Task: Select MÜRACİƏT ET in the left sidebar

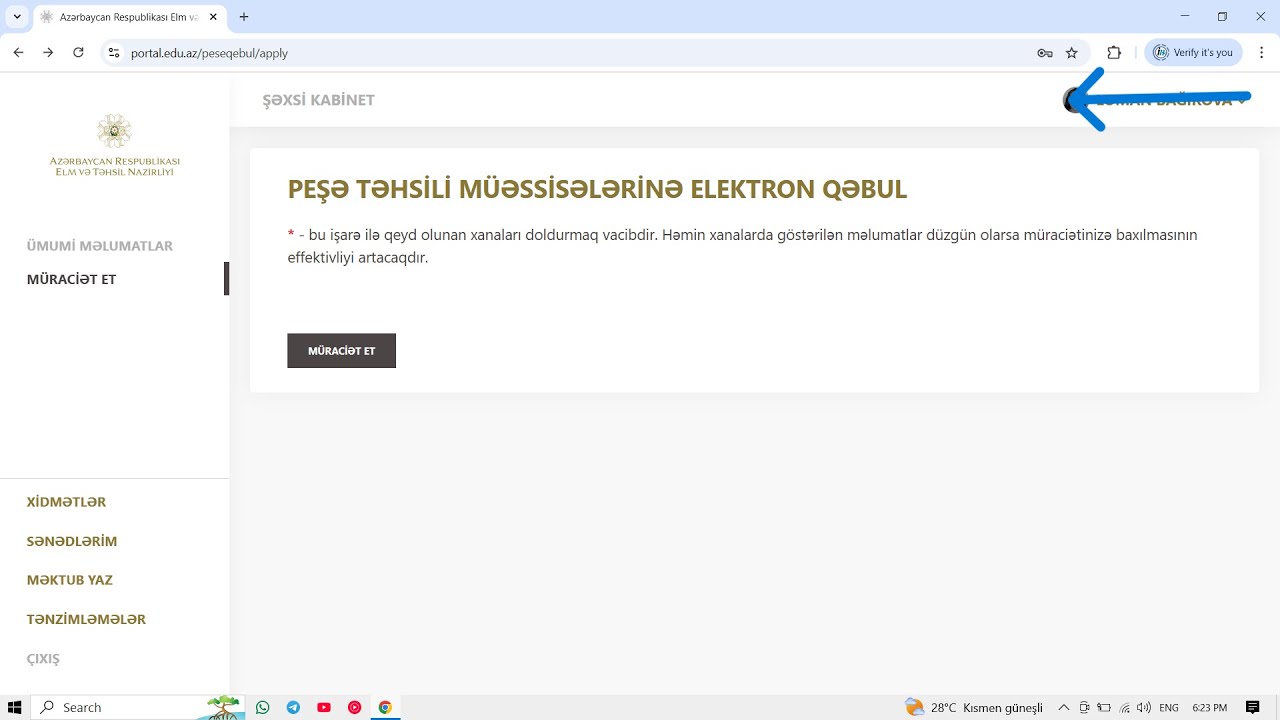Action: pos(72,279)
